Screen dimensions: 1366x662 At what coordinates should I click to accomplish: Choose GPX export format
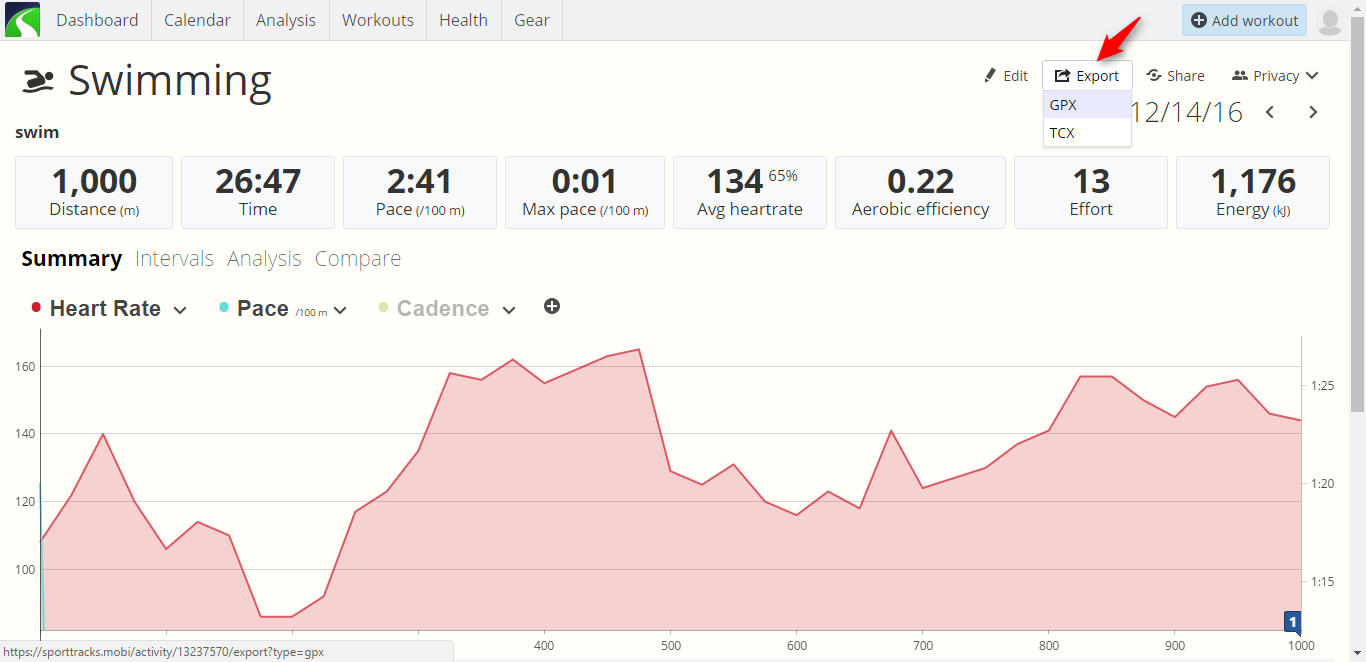1087,105
